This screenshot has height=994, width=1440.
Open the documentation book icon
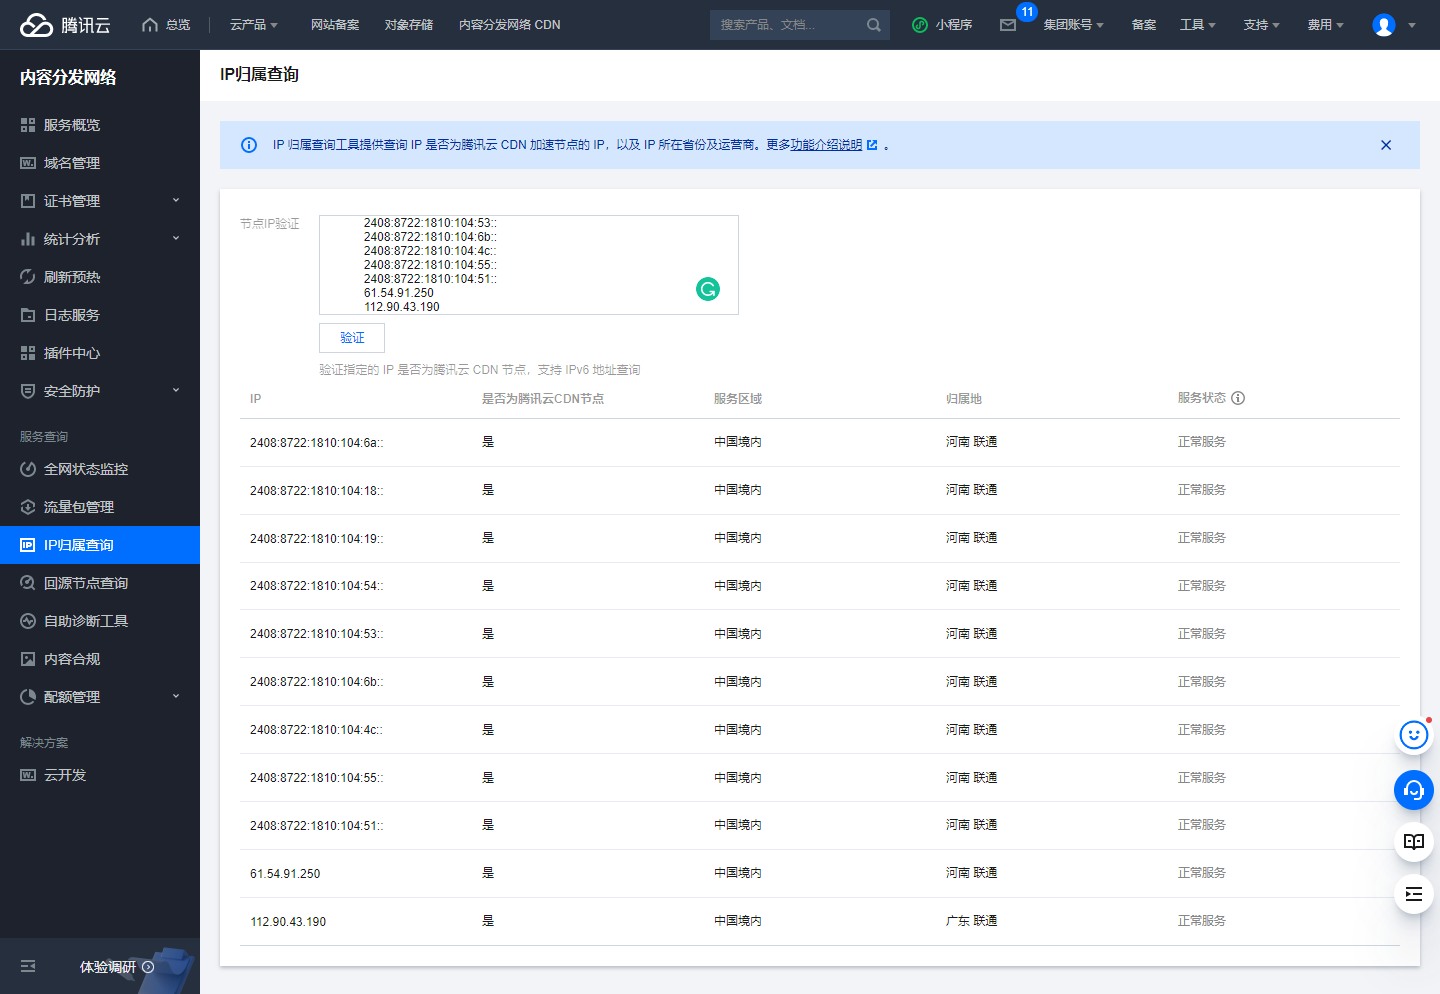[1414, 842]
